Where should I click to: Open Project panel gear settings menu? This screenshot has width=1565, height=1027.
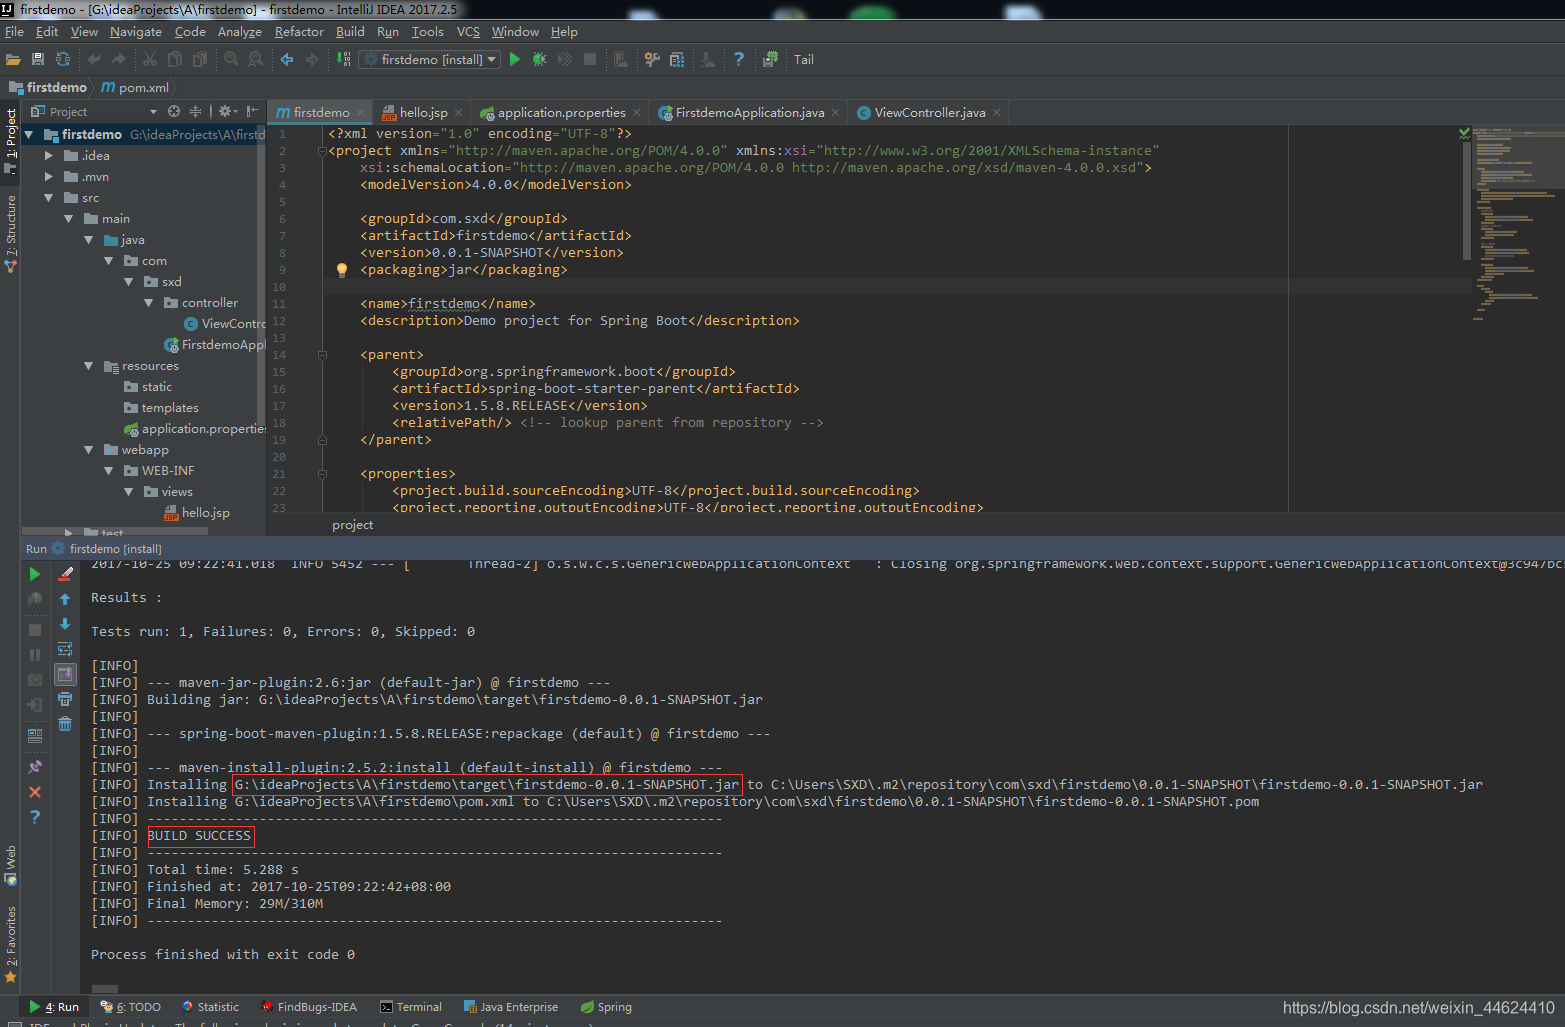pos(227,111)
